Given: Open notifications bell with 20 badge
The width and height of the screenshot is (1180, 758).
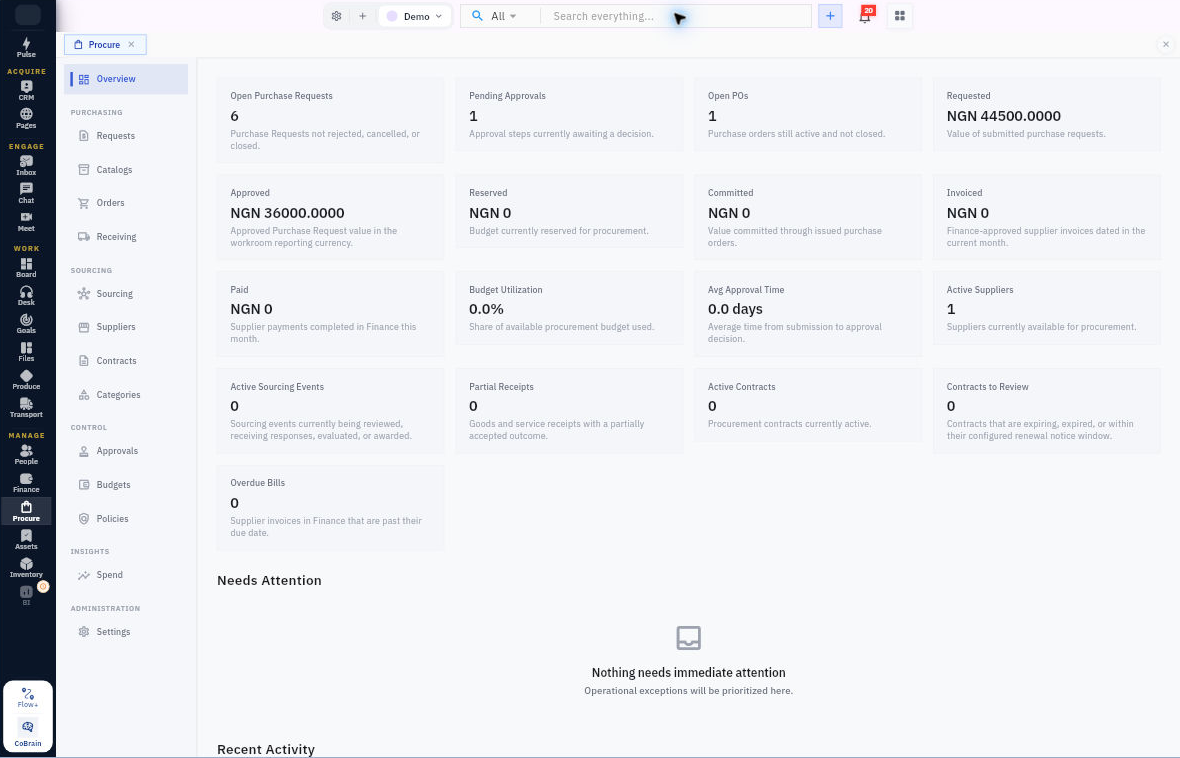Looking at the screenshot, I should pyautogui.click(x=865, y=16).
